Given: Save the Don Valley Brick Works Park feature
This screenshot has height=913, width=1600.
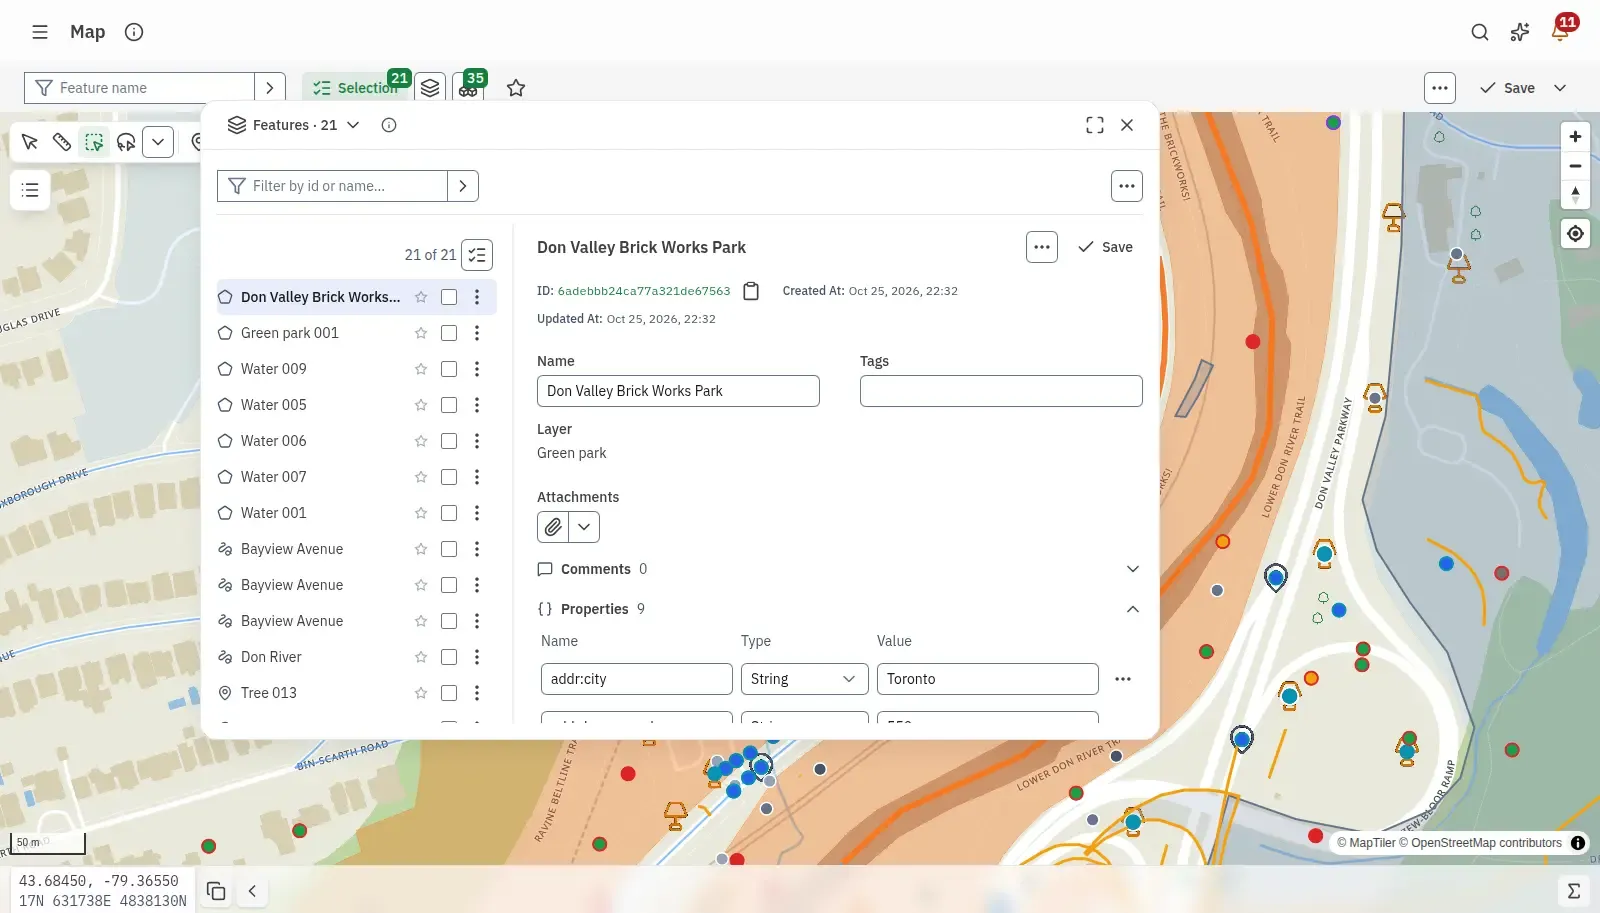Looking at the screenshot, I should [x=1105, y=247].
